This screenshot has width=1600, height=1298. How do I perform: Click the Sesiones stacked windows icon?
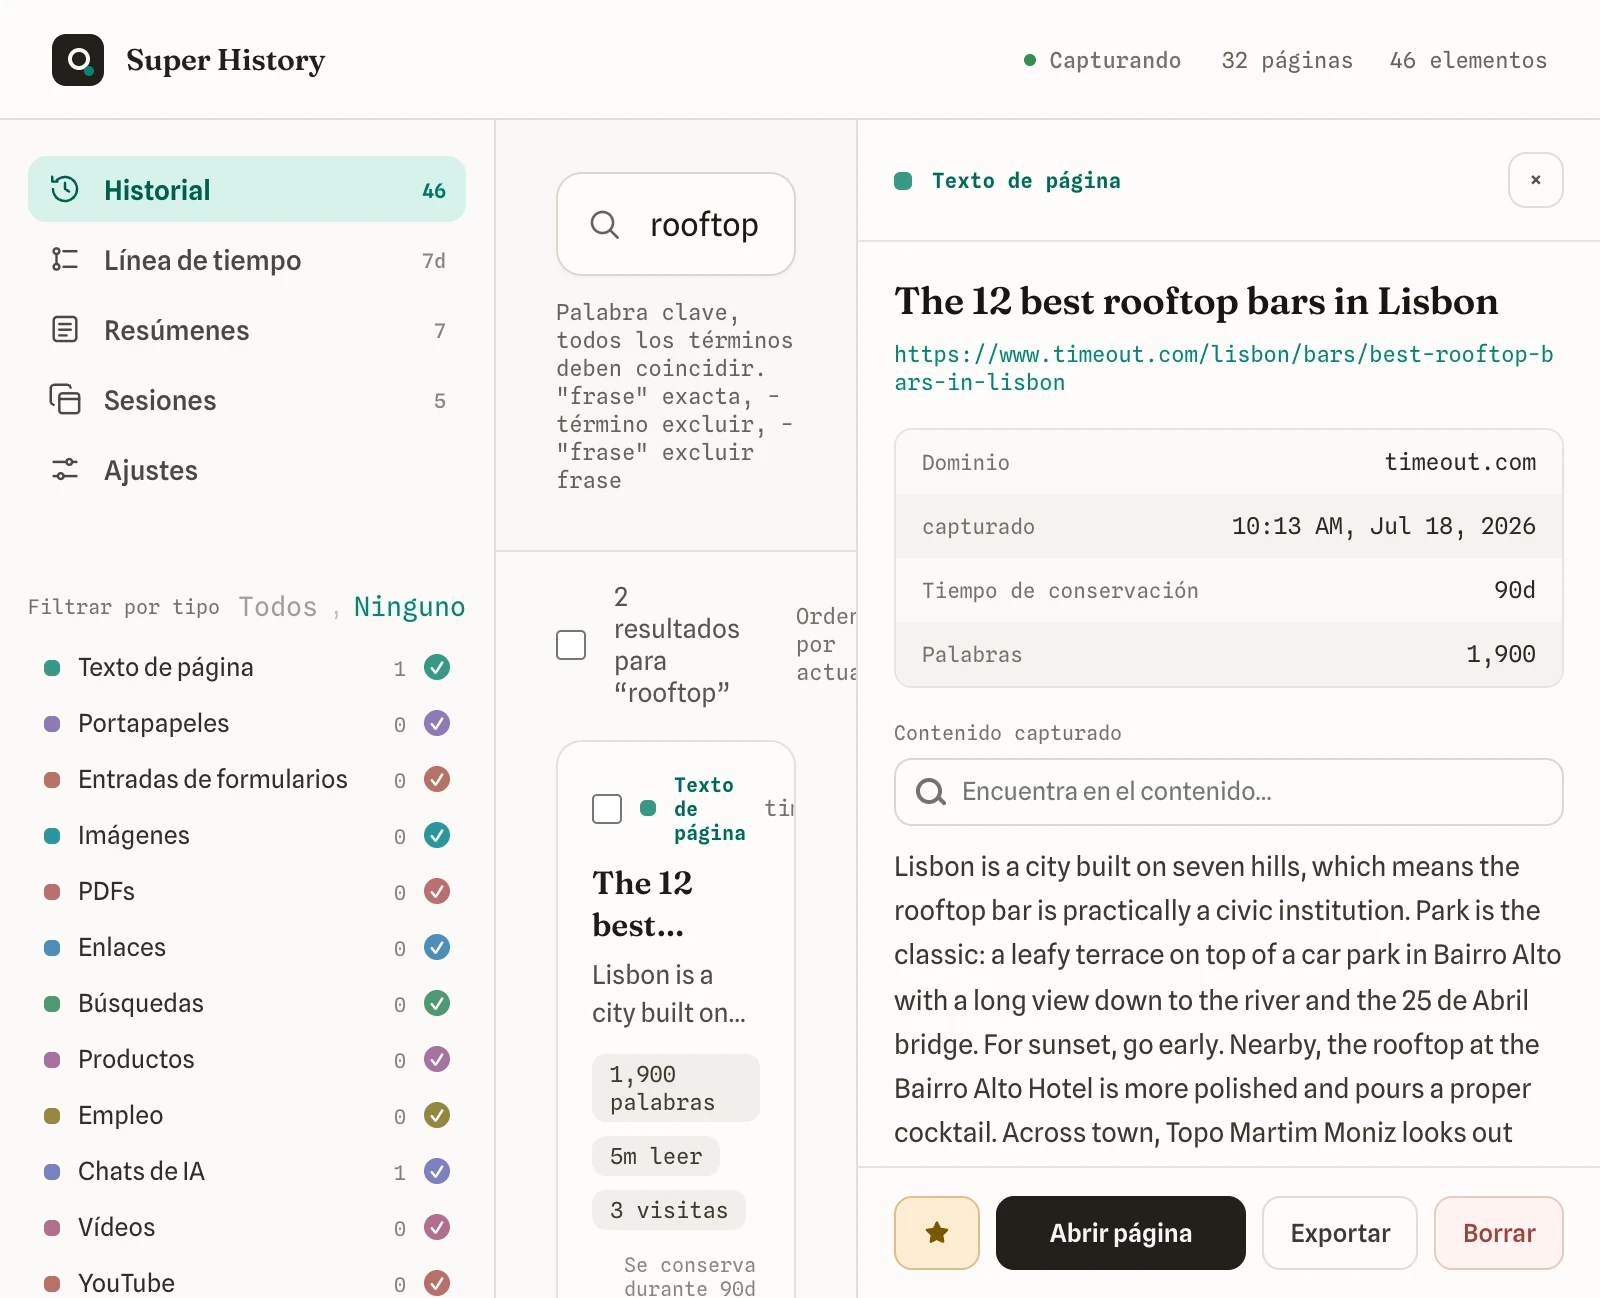pos(65,399)
